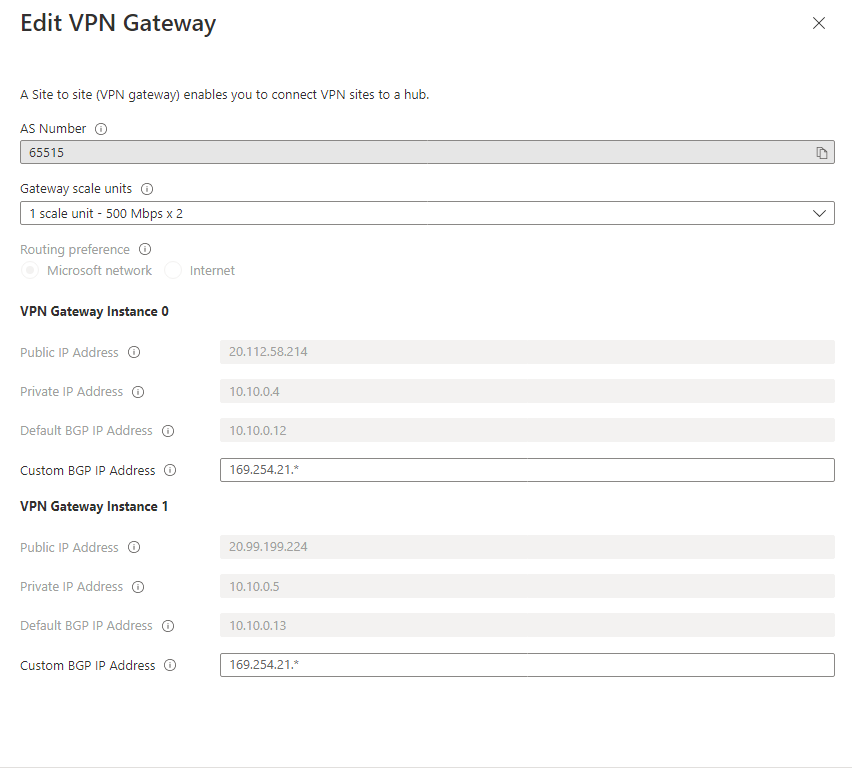Click Instance 1 Private IP Address info icon
The width and height of the screenshot is (852, 776).
tap(138, 587)
